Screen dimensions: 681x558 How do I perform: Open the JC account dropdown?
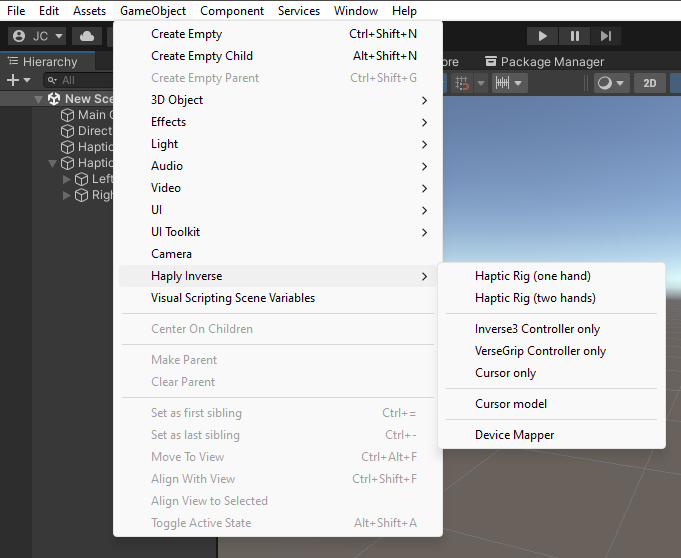(37, 36)
